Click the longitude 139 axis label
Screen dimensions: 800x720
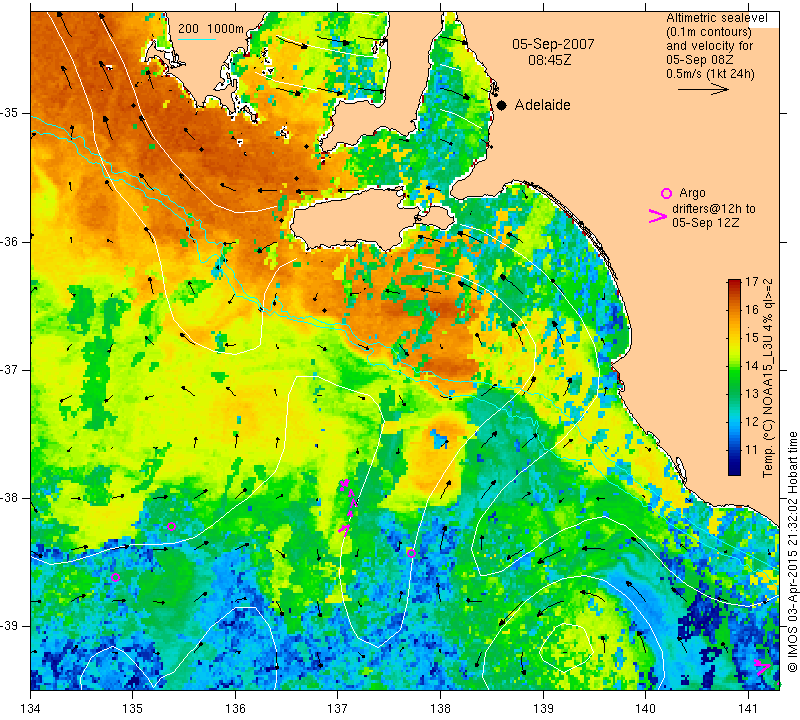click(543, 709)
